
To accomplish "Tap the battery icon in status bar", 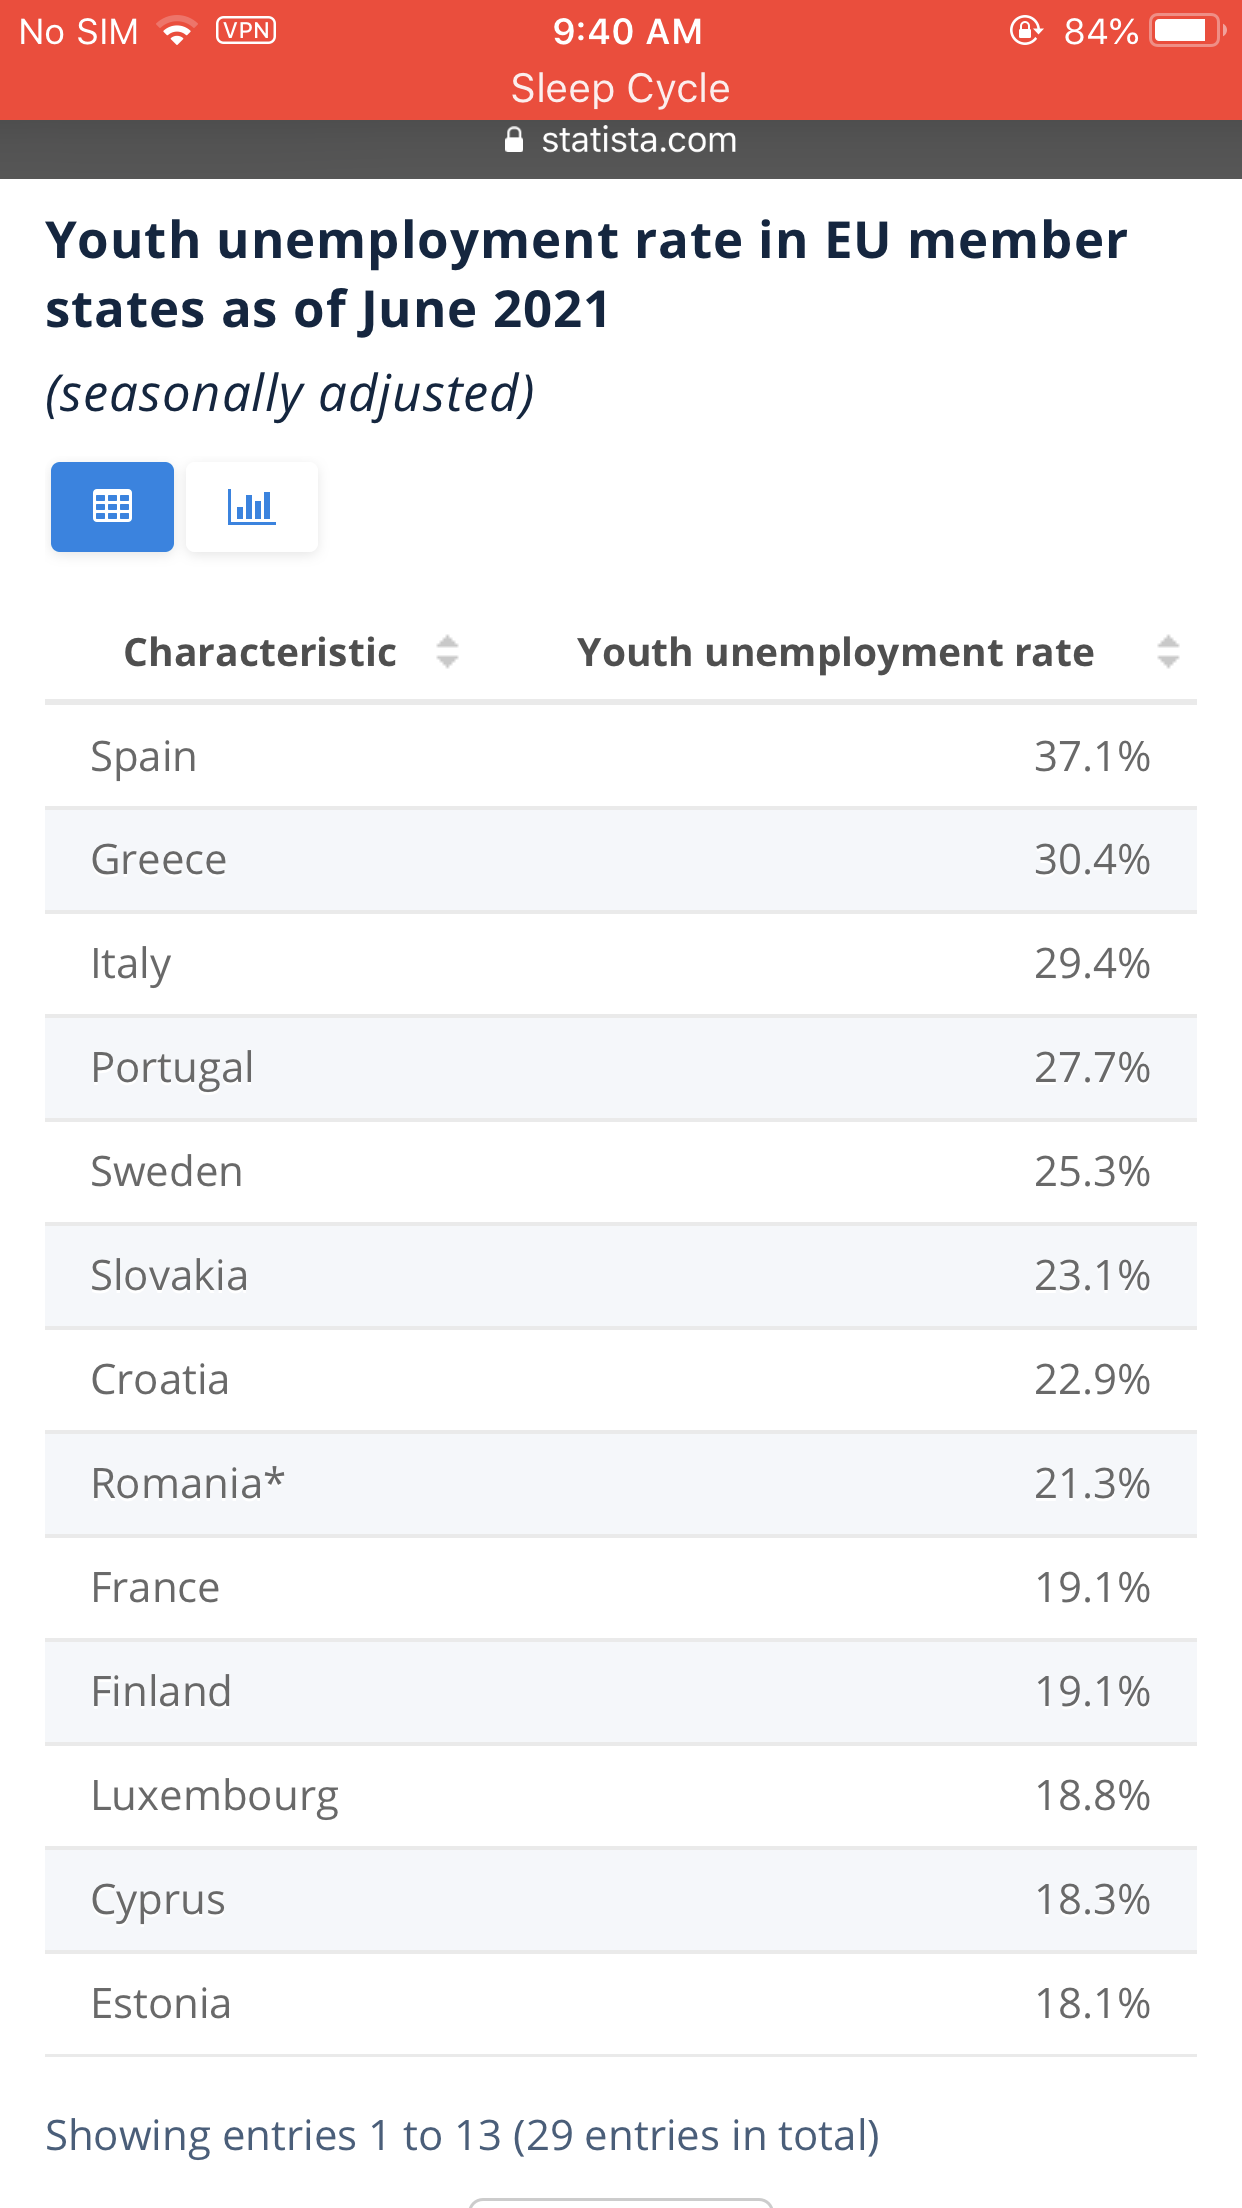I will click(x=1187, y=31).
